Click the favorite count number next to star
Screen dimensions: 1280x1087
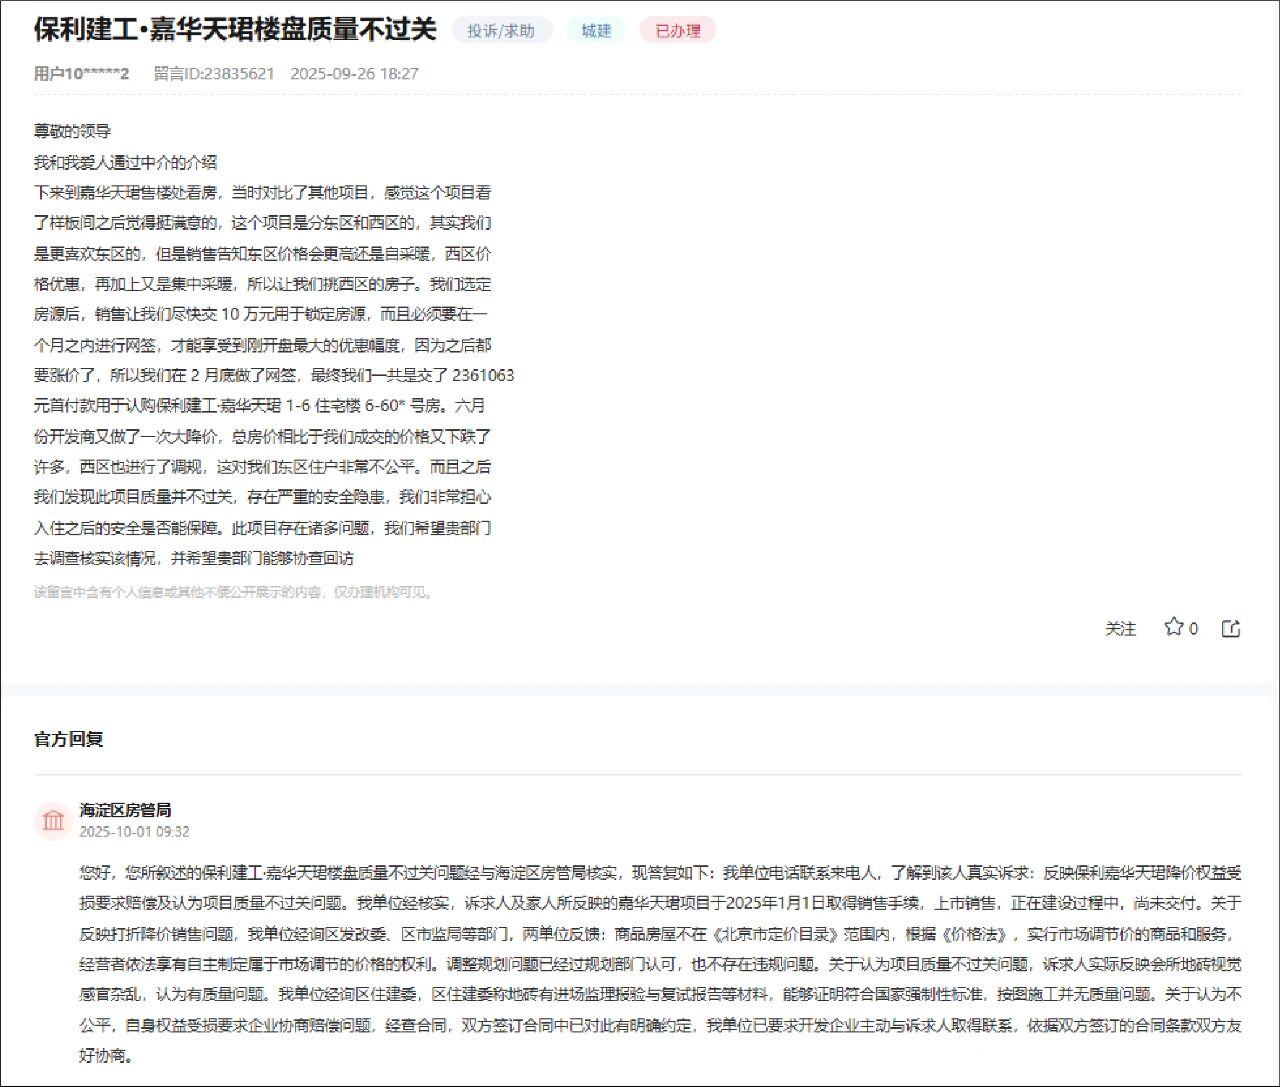[1194, 628]
